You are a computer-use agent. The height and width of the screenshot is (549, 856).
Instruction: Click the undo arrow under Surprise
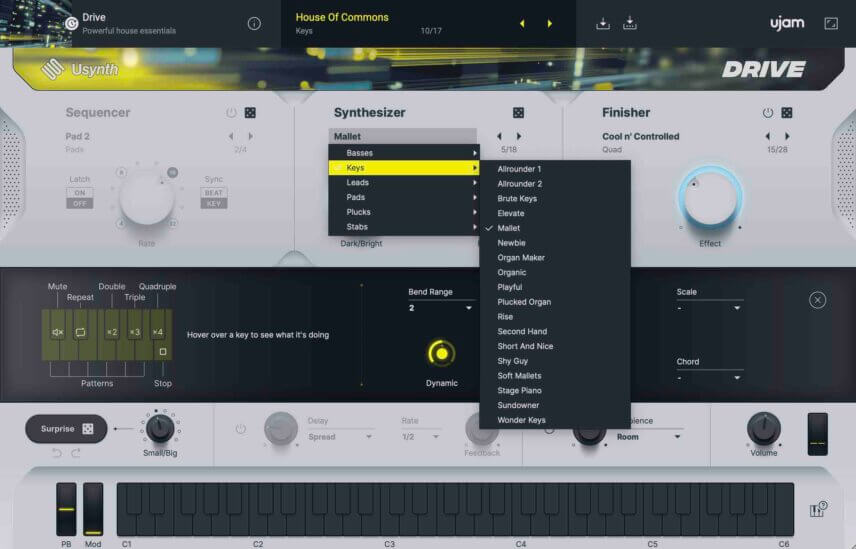(x=56, y=452)
